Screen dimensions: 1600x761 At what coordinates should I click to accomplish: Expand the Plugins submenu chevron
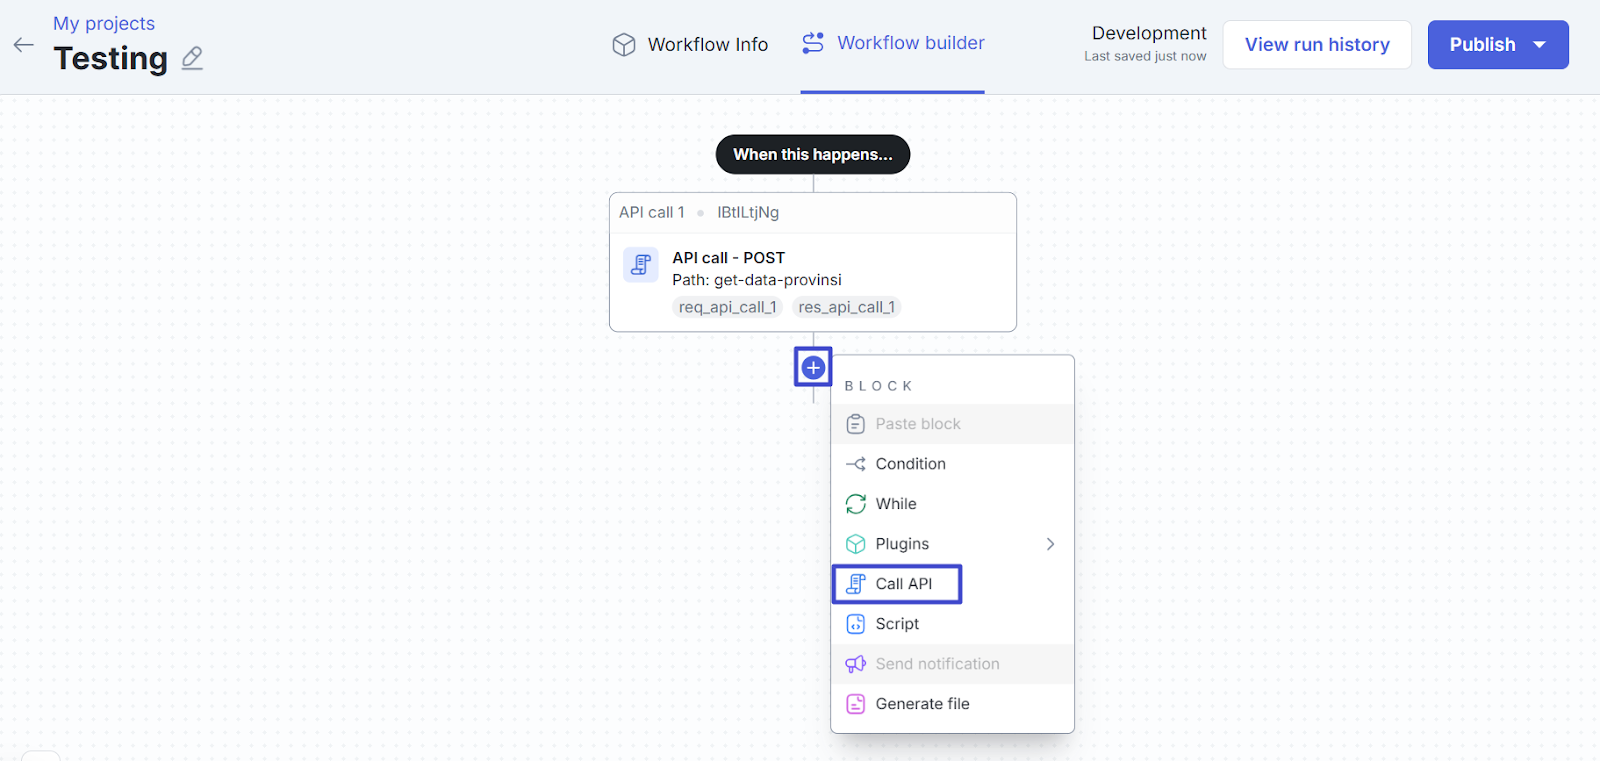tap(1050, 544)
